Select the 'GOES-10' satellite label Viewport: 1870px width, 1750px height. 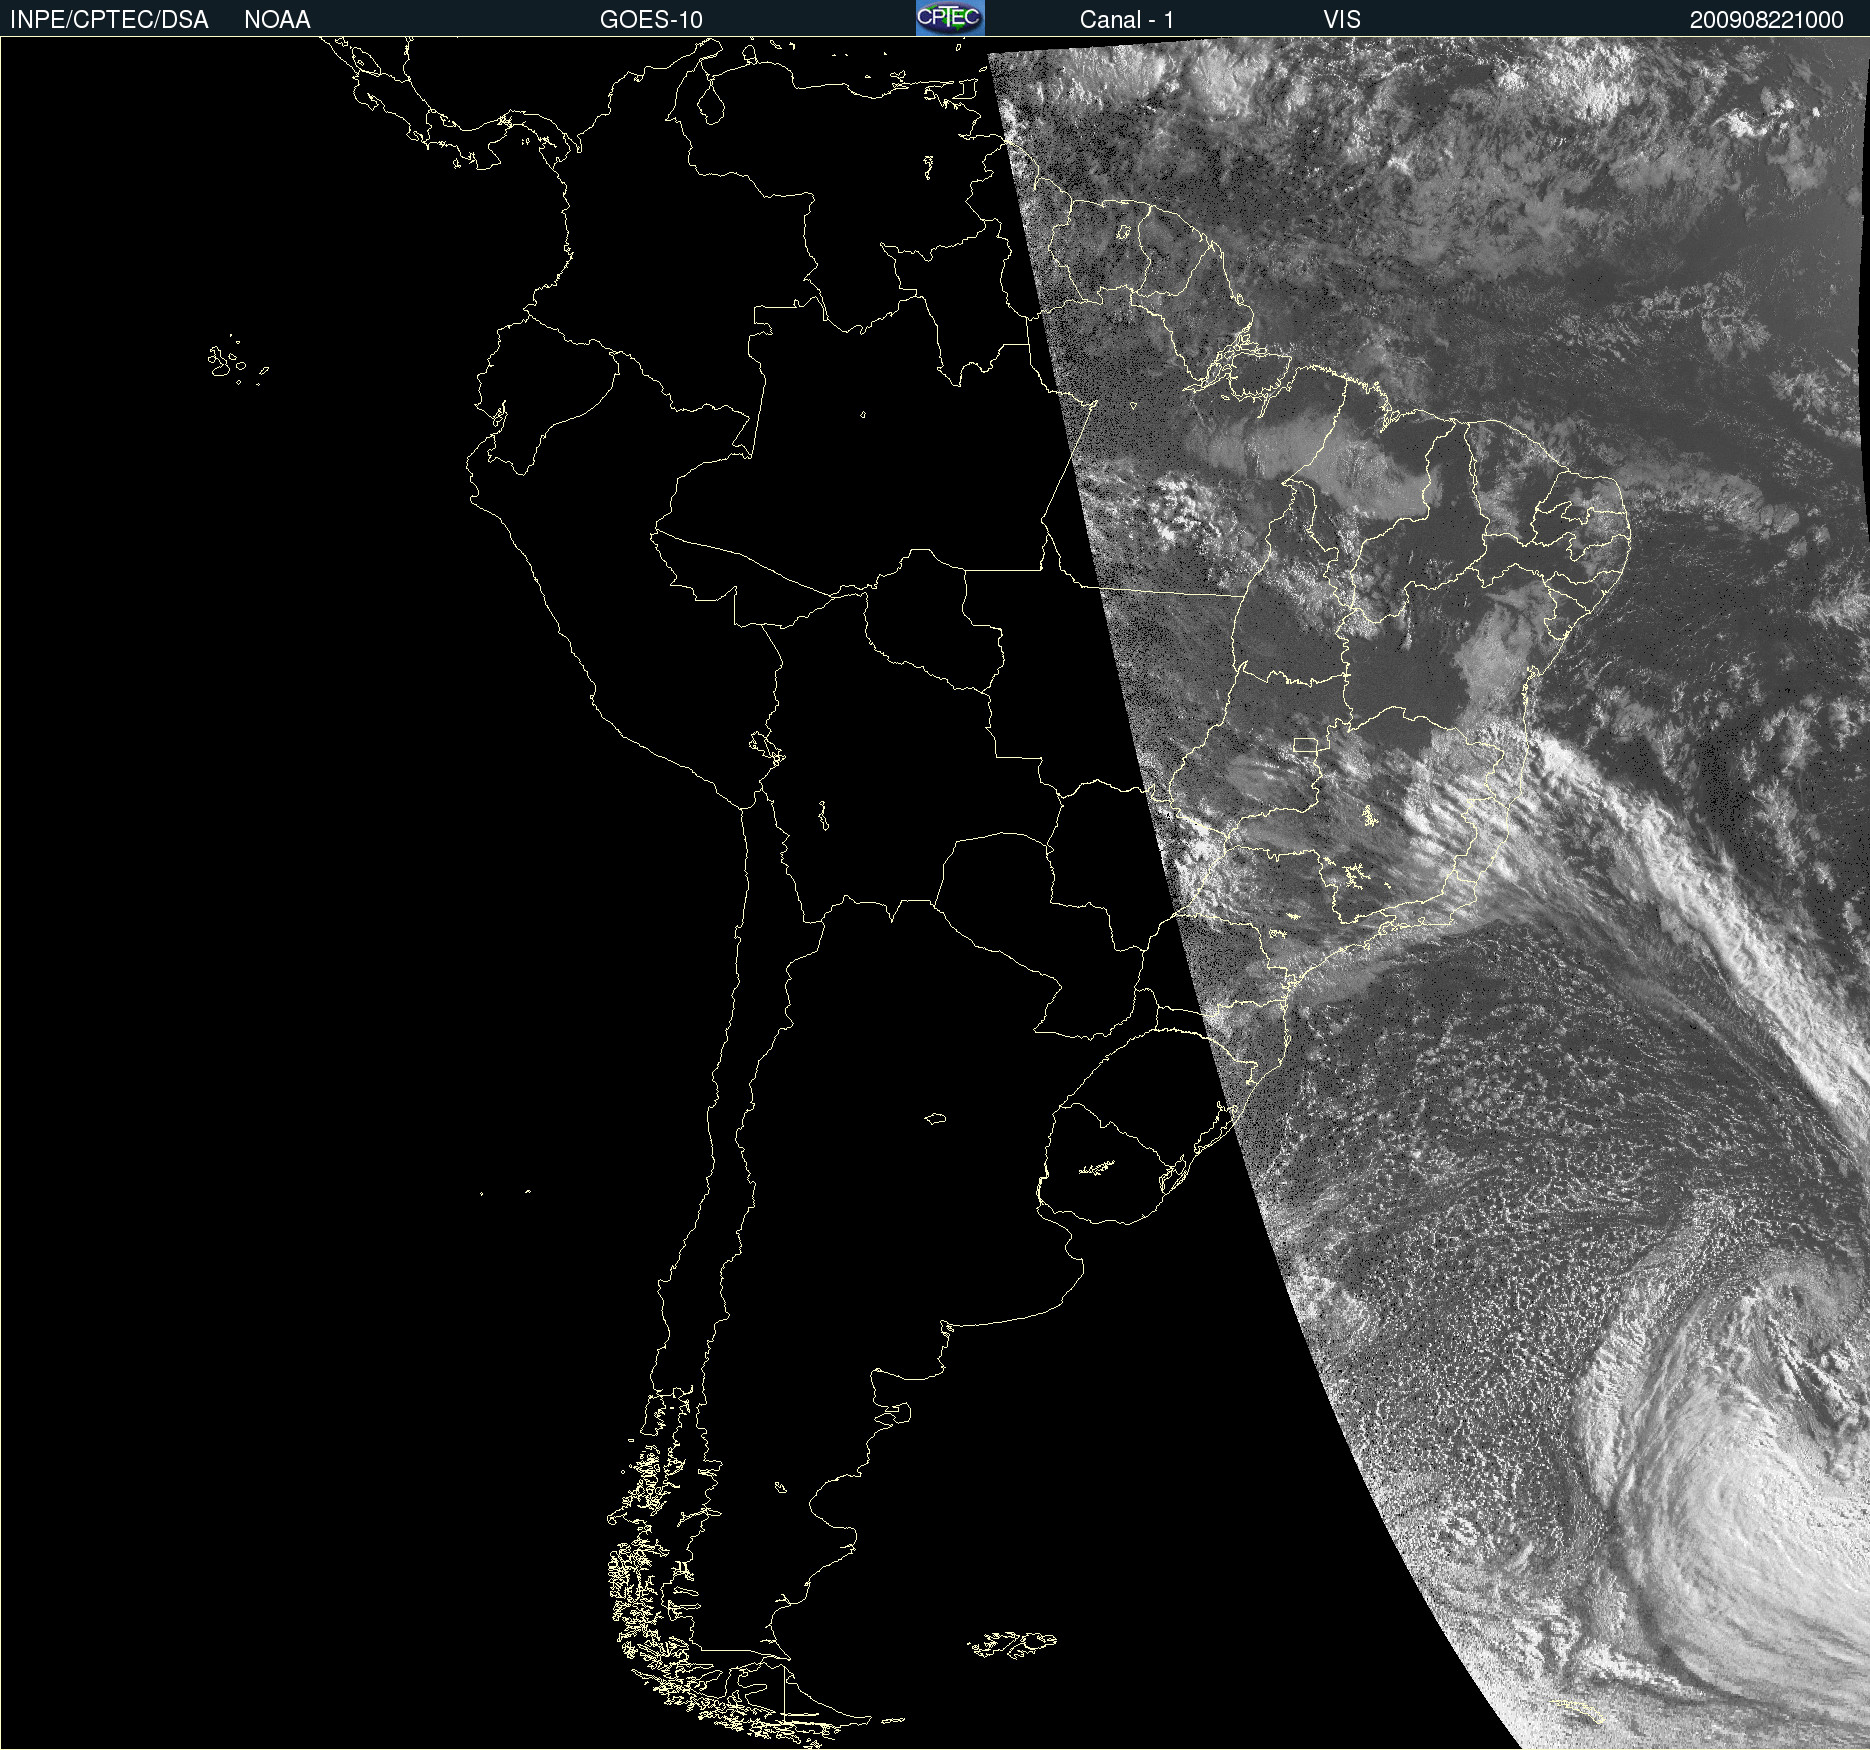pyautogui.click(x=651, y=20)
